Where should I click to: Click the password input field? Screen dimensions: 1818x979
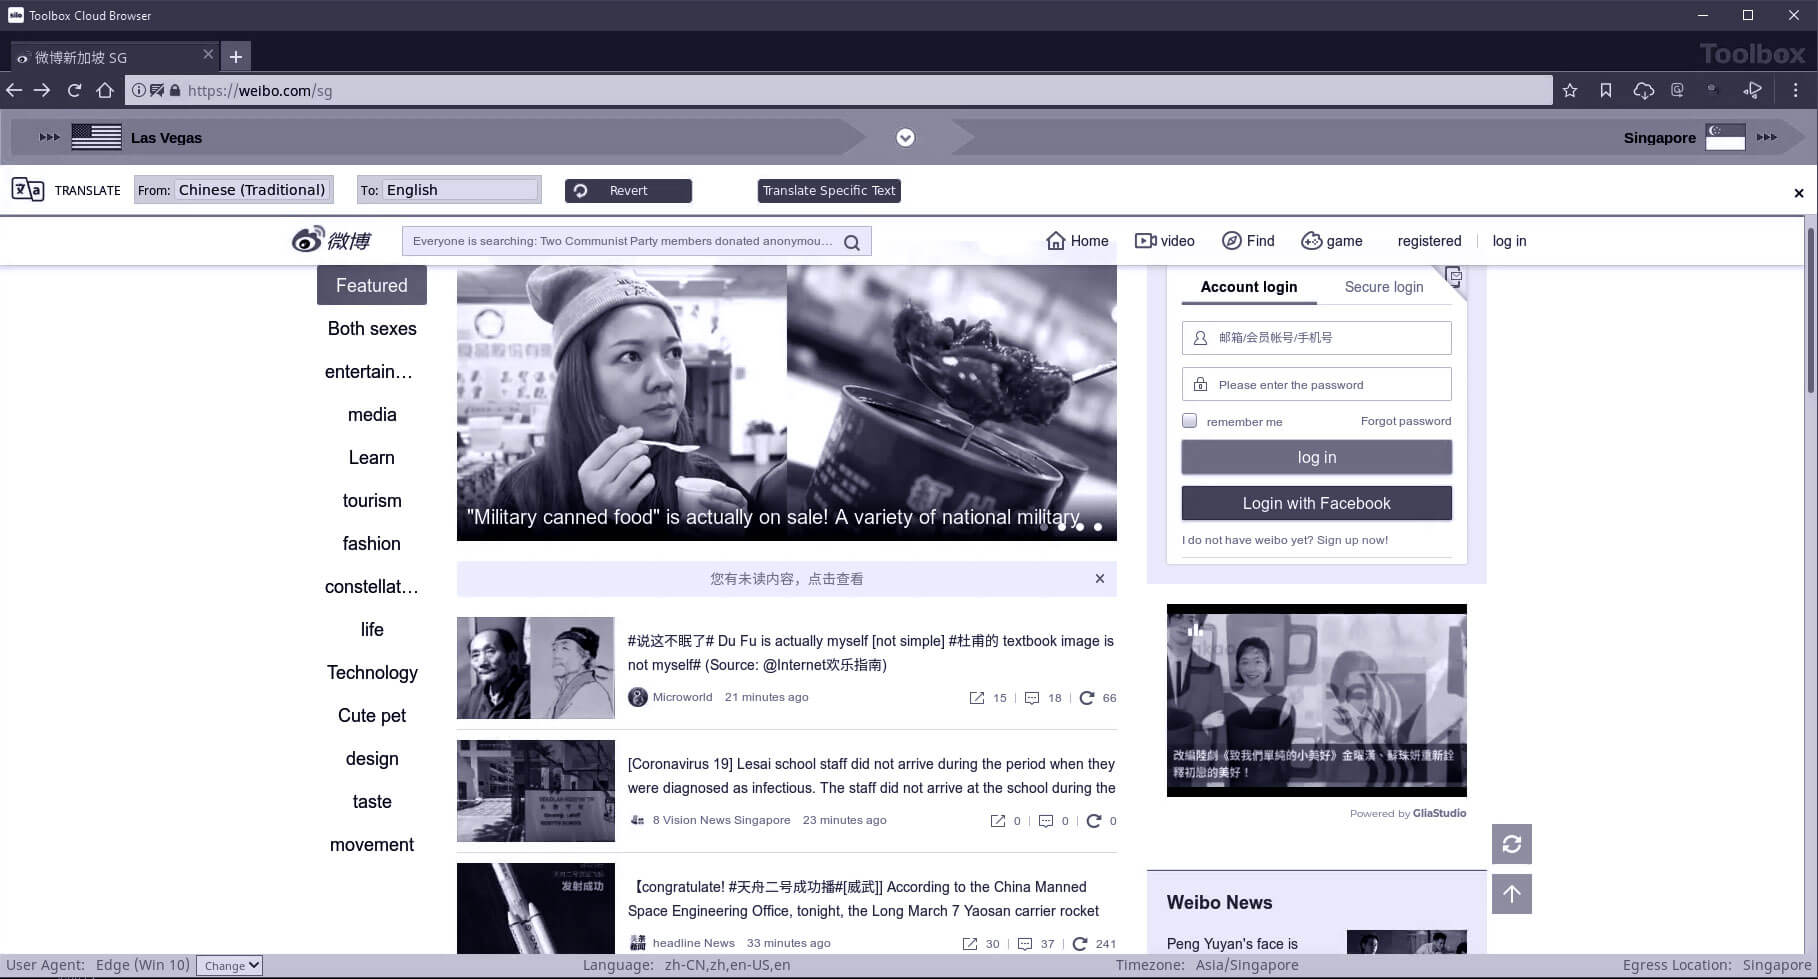point(1316,385)
